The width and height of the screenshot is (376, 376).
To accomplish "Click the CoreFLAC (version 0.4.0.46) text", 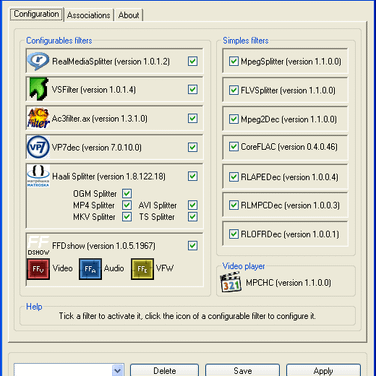I will [x=289, y=147].
